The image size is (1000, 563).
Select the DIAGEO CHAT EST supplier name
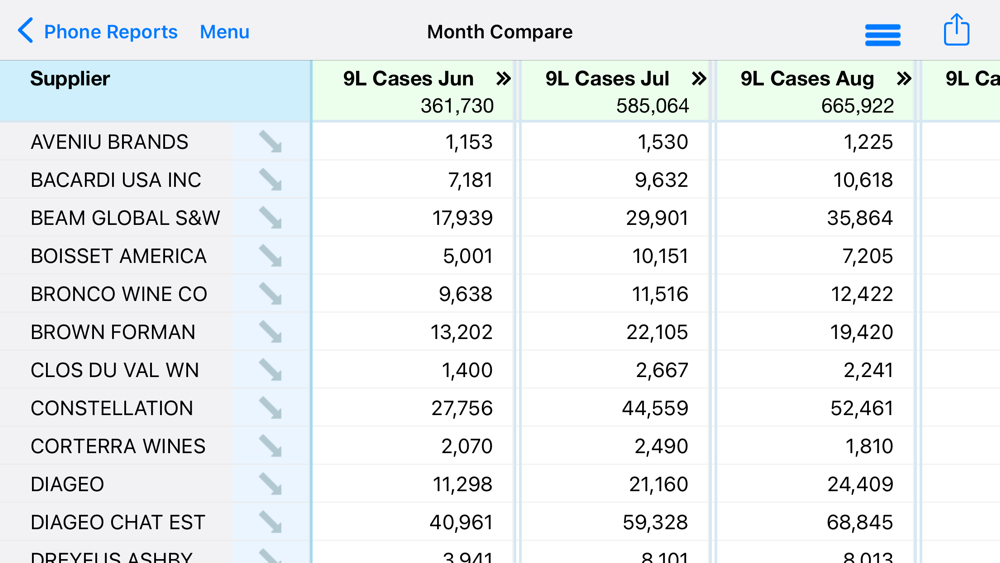tap(117, 522)
